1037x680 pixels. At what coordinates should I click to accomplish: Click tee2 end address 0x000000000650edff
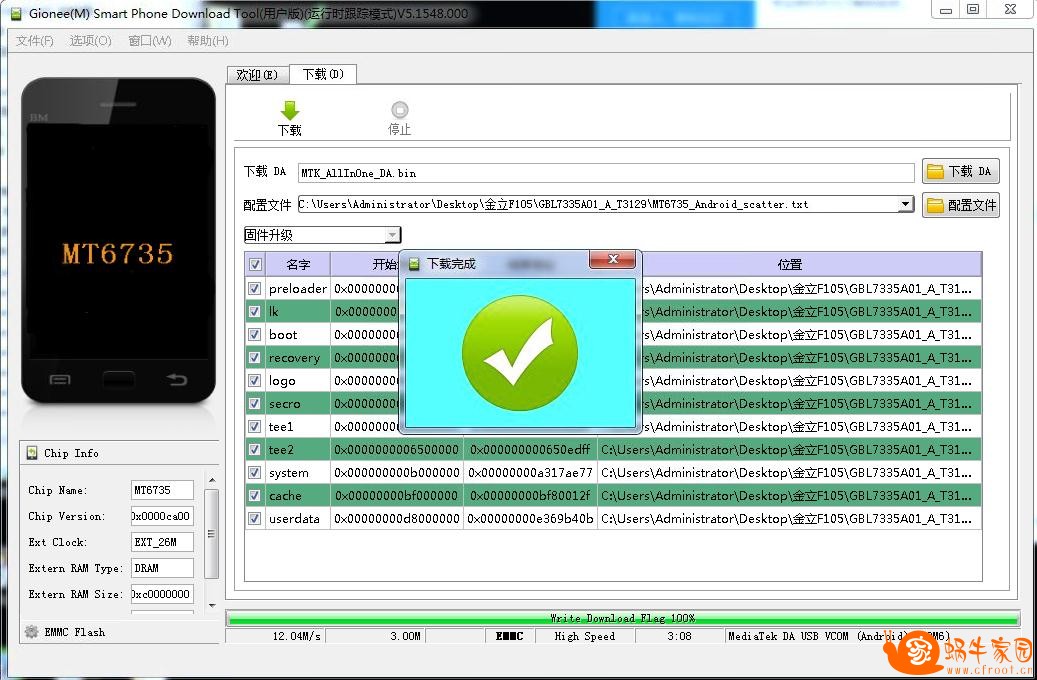530,450
